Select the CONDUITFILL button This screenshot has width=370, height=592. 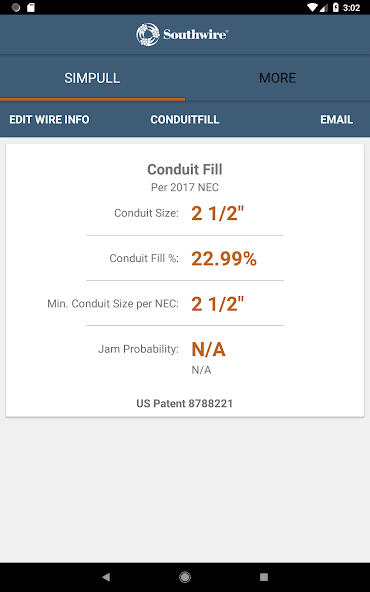click(x=185, y=120)
